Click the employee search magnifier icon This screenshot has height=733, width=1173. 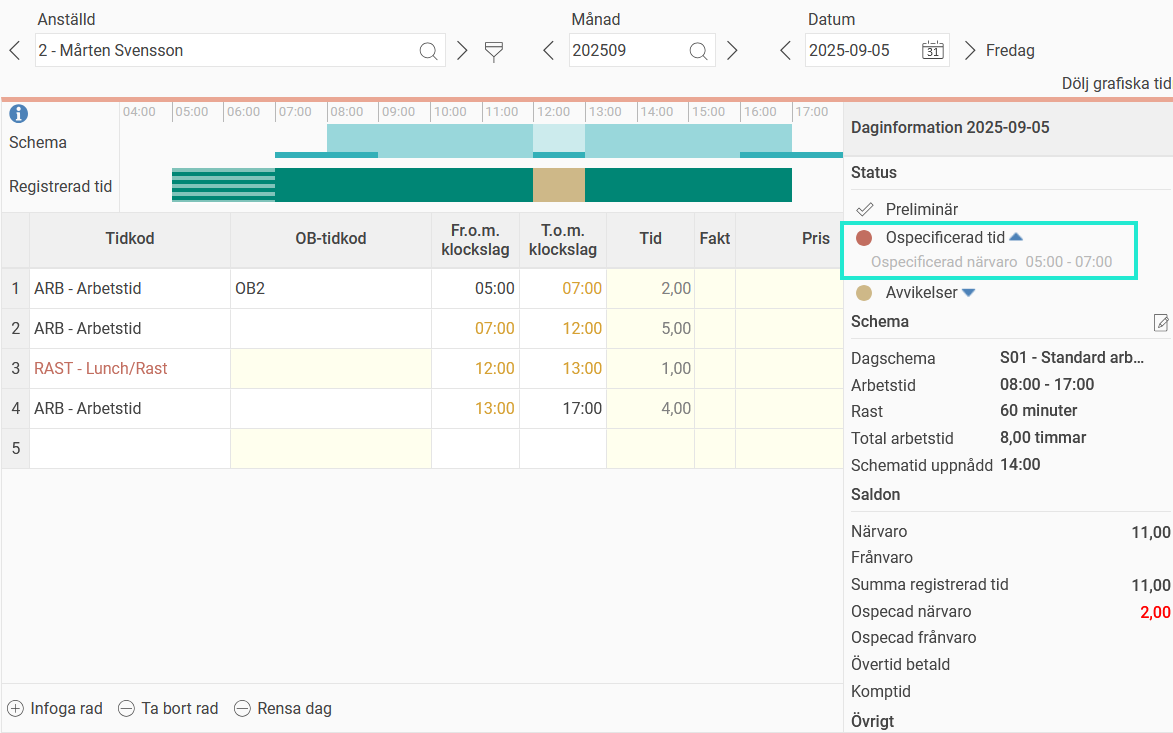point(428,51)
